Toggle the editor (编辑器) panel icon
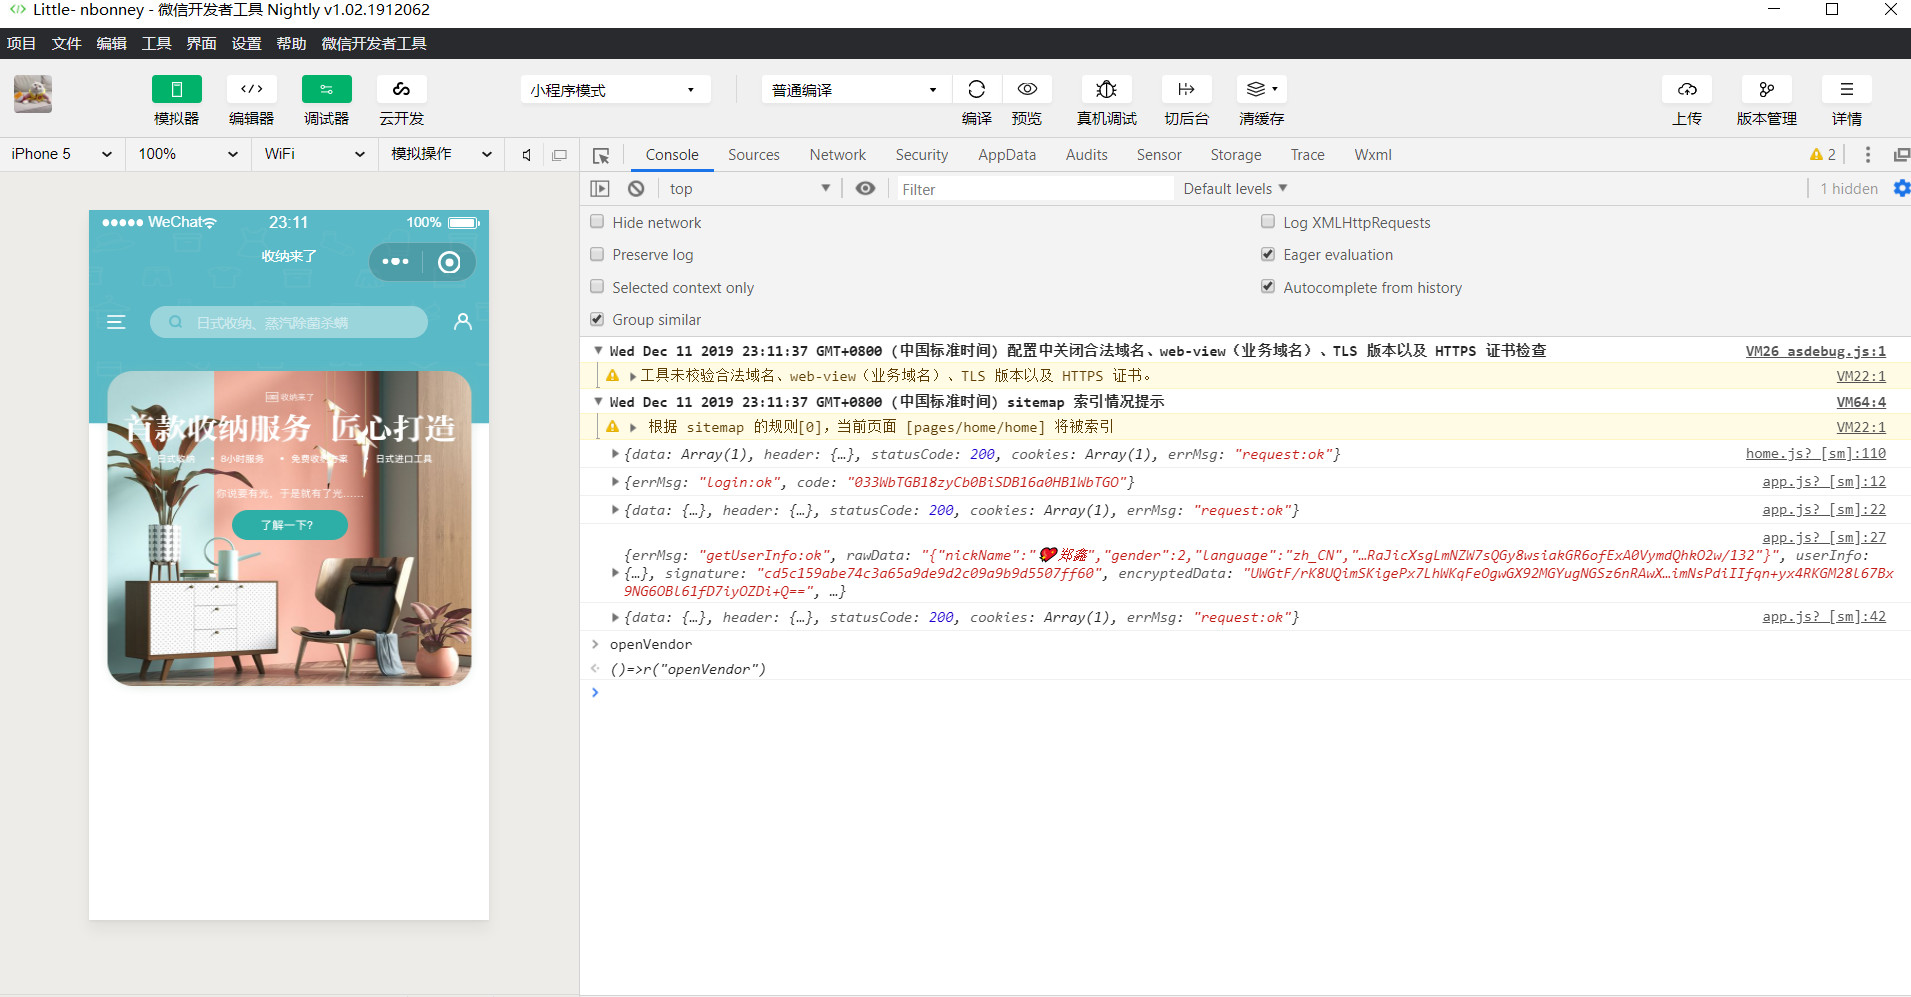 tap(251, 89)
